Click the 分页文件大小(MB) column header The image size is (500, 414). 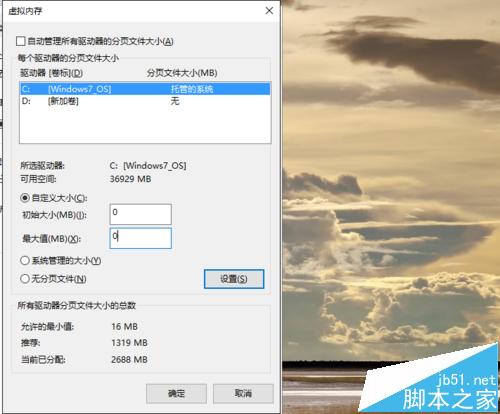[x=182, y=73]
